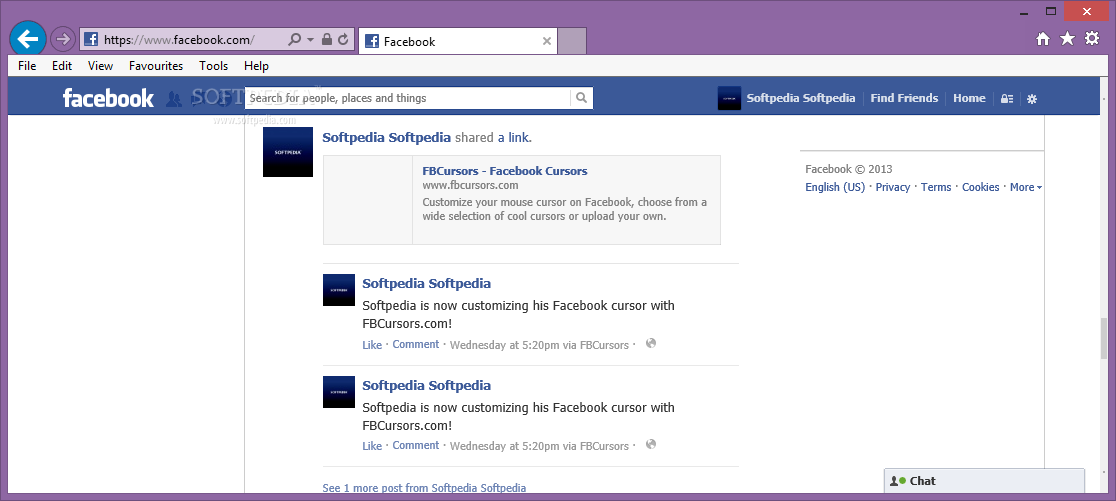Open FBCursors - Facebook Cursors link title
Screen dimensions: 1116x501
click(x=505, y=171)
